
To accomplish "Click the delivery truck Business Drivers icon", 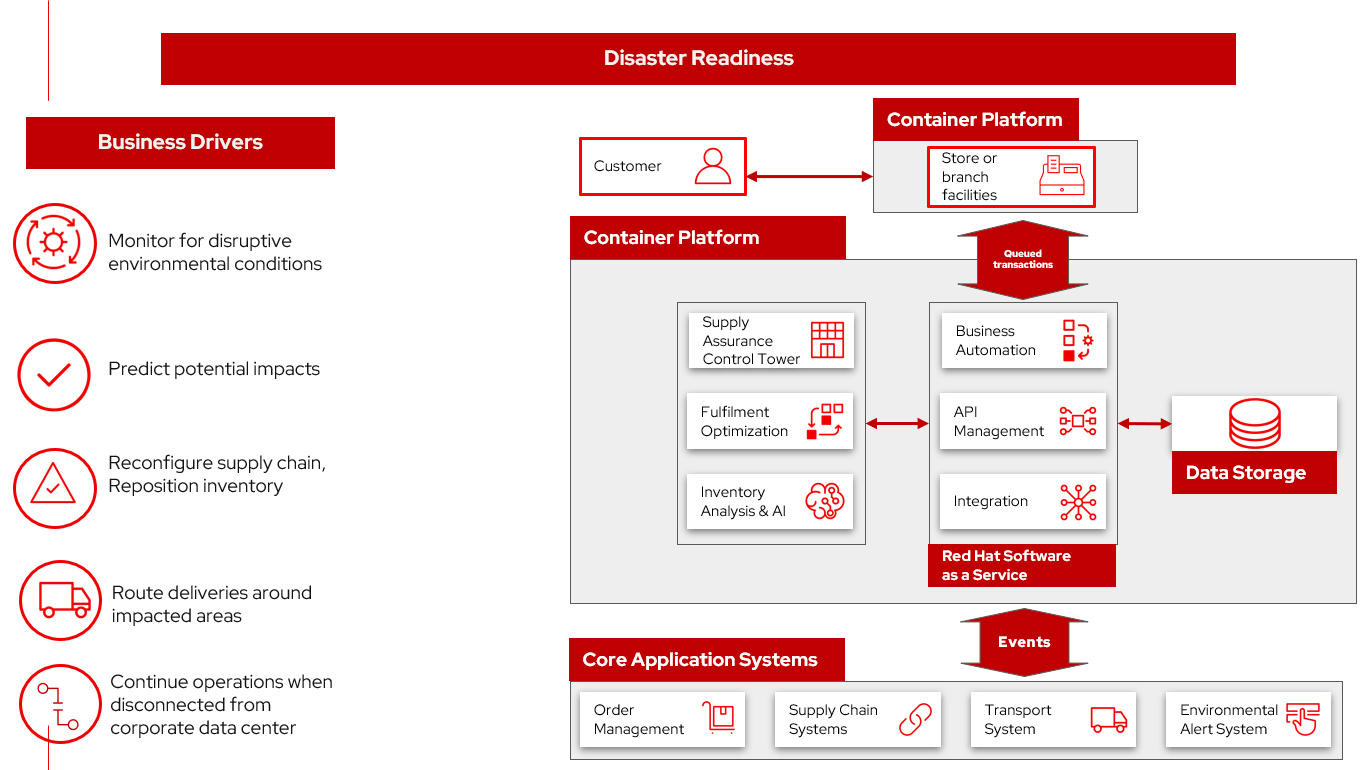I will [60, 600].
